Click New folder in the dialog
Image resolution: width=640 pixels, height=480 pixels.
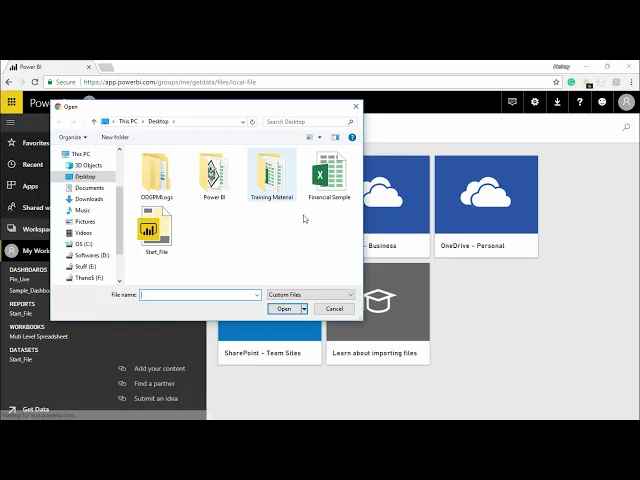(x=115, y=137)
